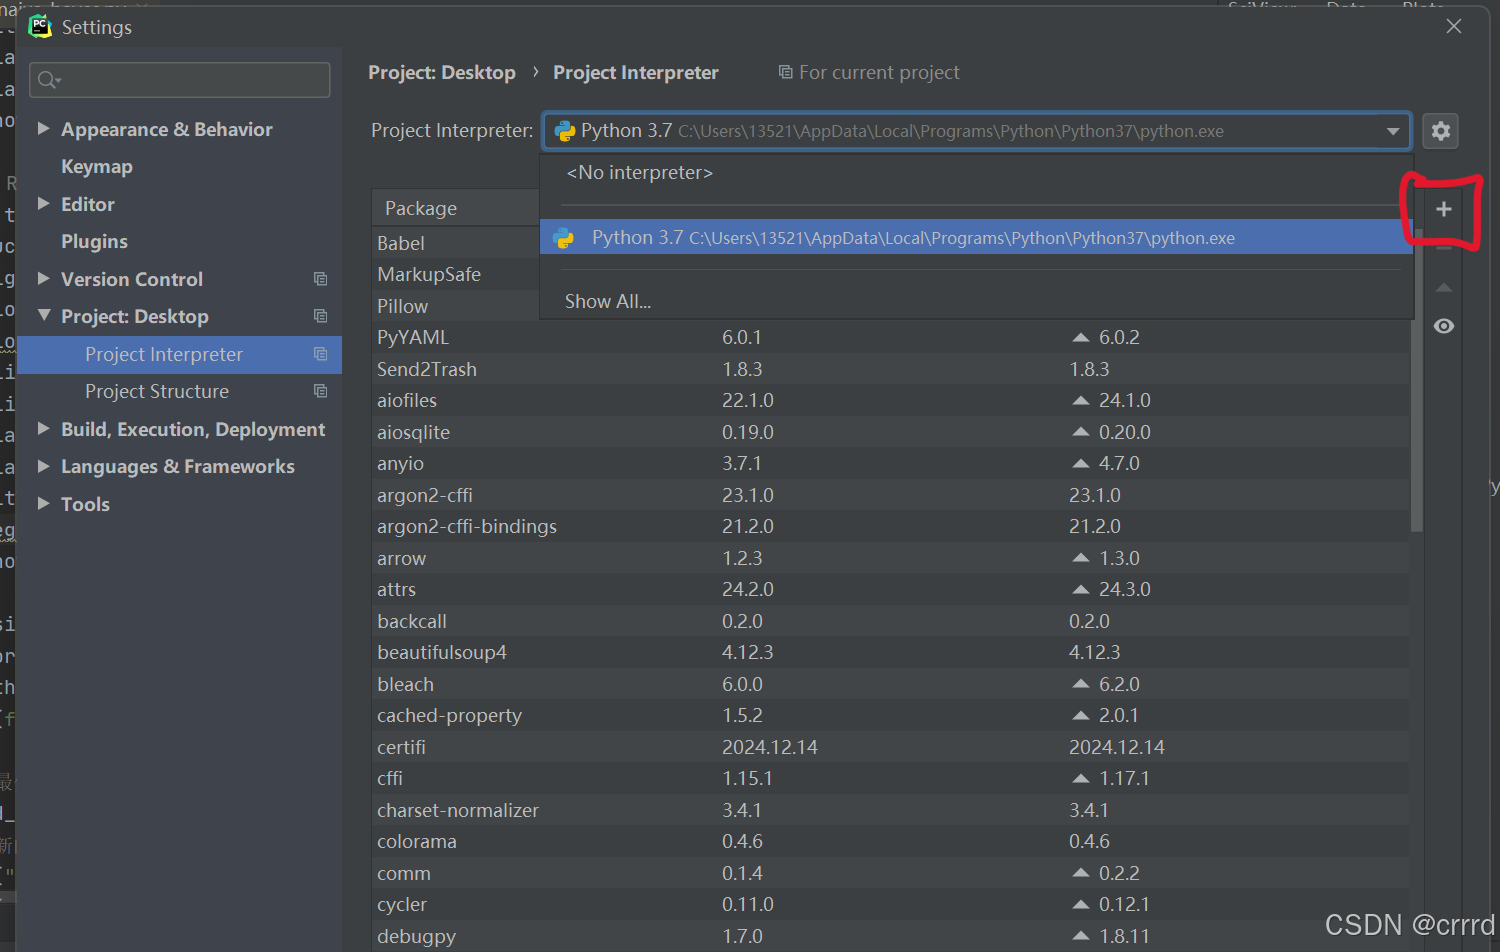This screenshot has height=952, width=1500.
Task: Expand the Tools settings section
Action: click(x=43, y=504)
